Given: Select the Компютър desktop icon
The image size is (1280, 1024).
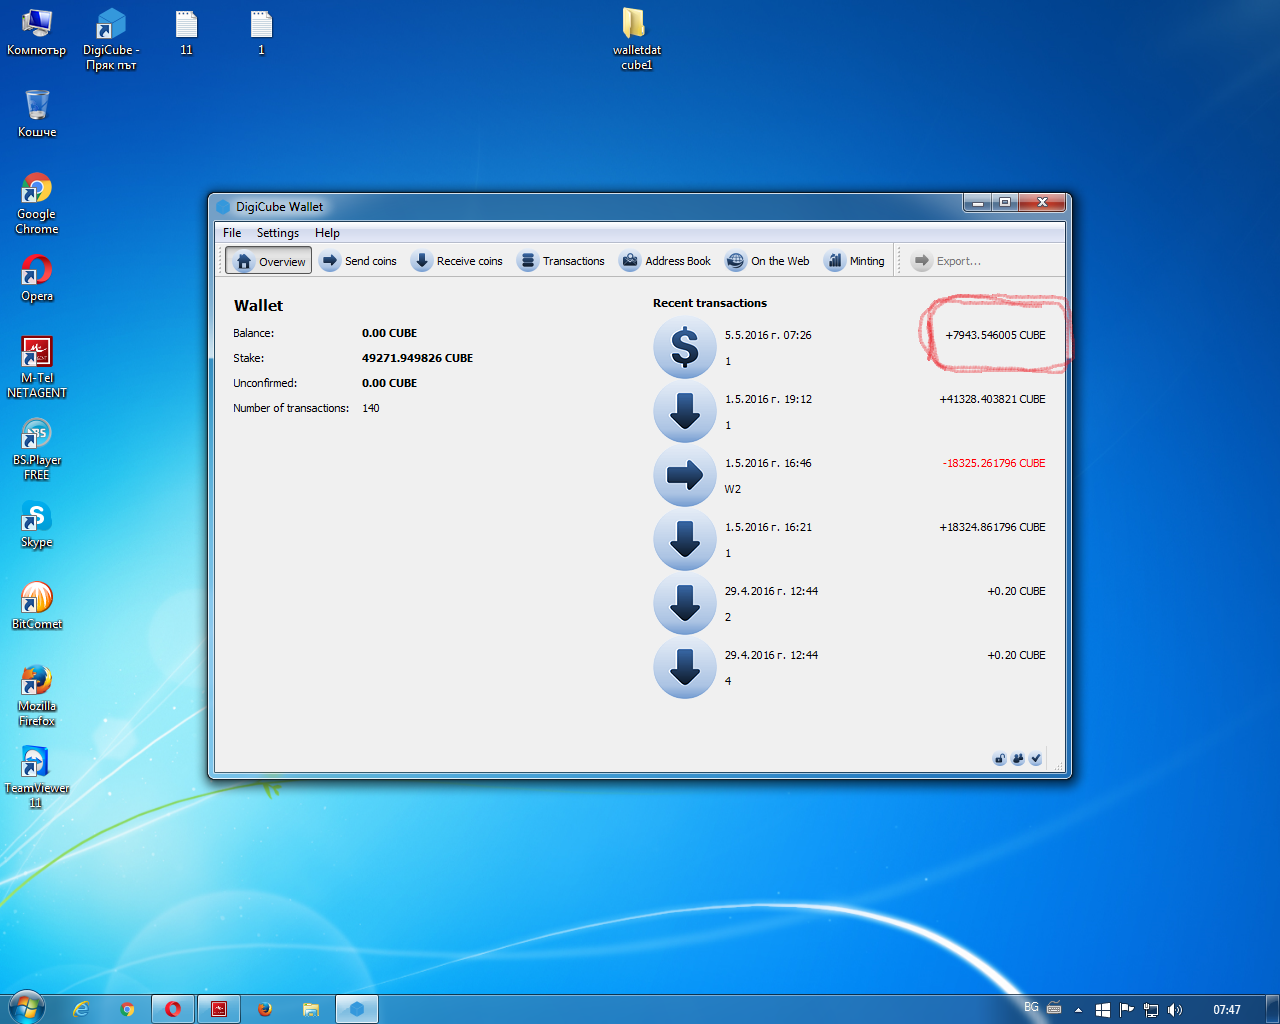Looking at the screenshot, I should [37, 32].
